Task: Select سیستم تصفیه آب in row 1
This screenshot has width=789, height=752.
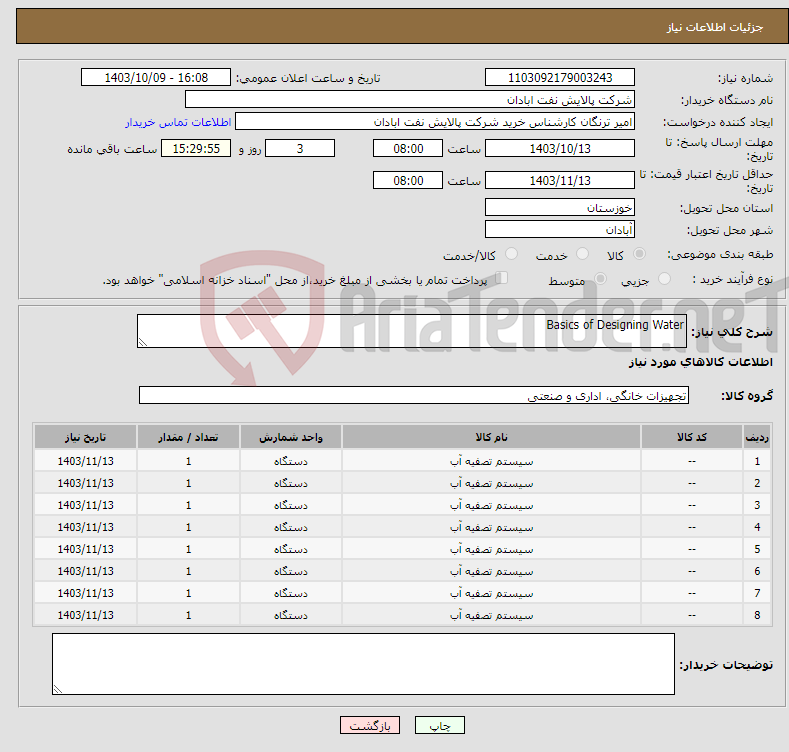Action: tap(491, 461)
